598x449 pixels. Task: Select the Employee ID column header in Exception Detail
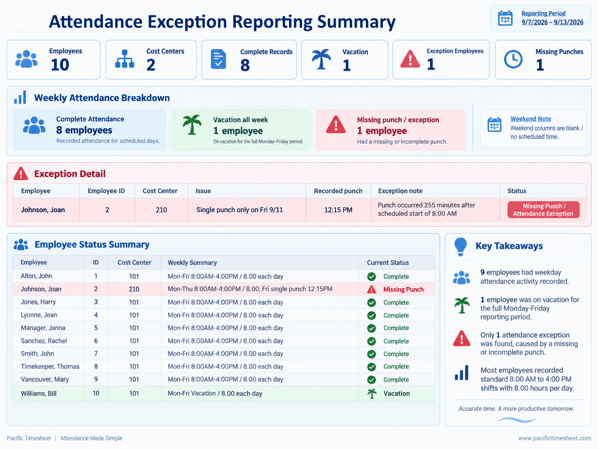[x=106, y=191]
